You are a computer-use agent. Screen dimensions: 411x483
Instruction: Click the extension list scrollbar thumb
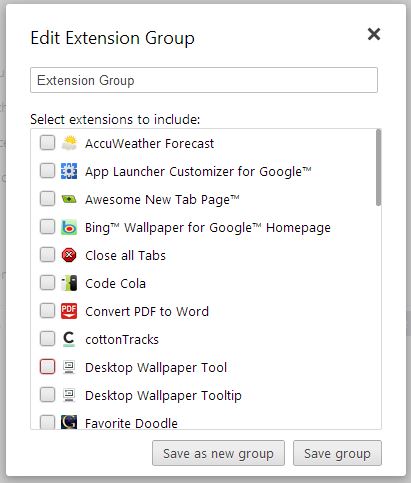(378, 168)
